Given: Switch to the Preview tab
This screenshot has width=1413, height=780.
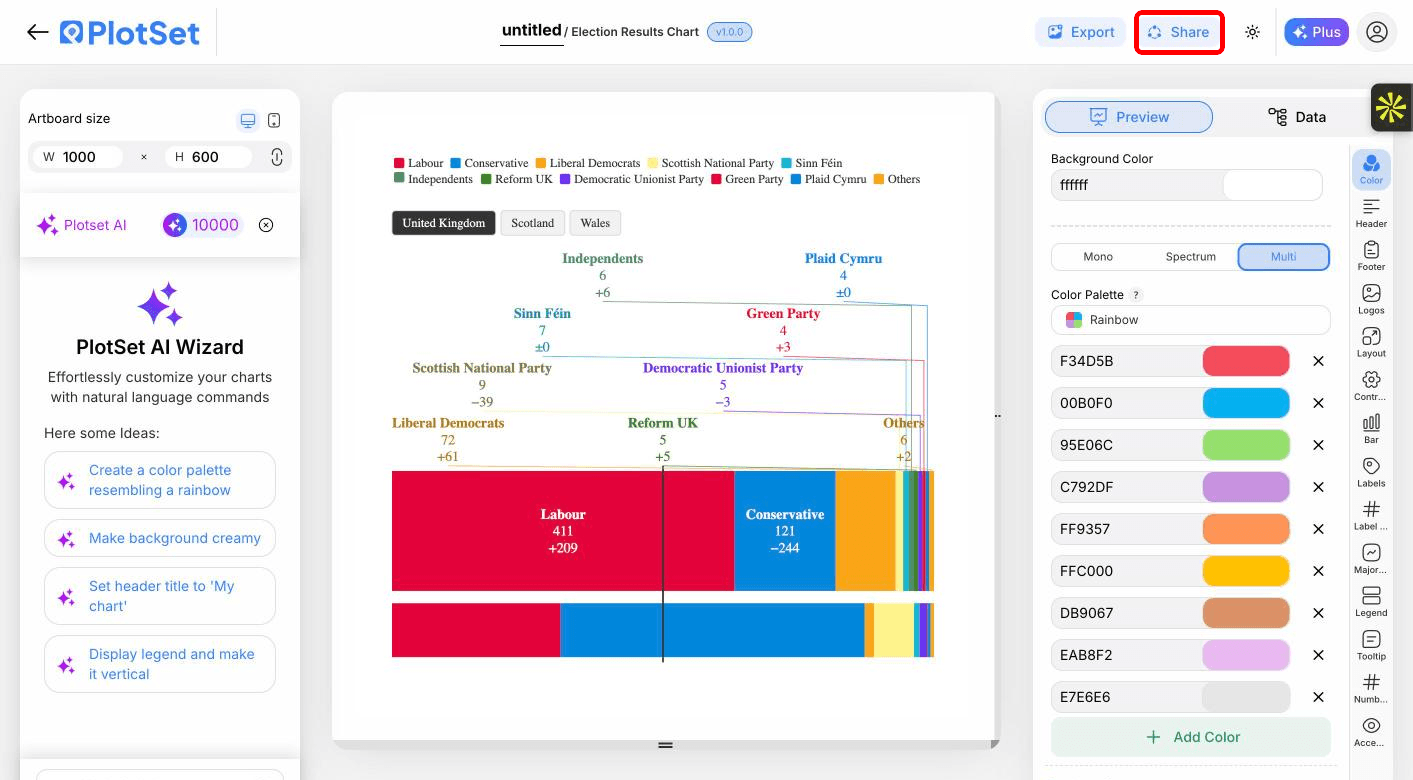Looking at the screenshot, I should (1128, 117).
